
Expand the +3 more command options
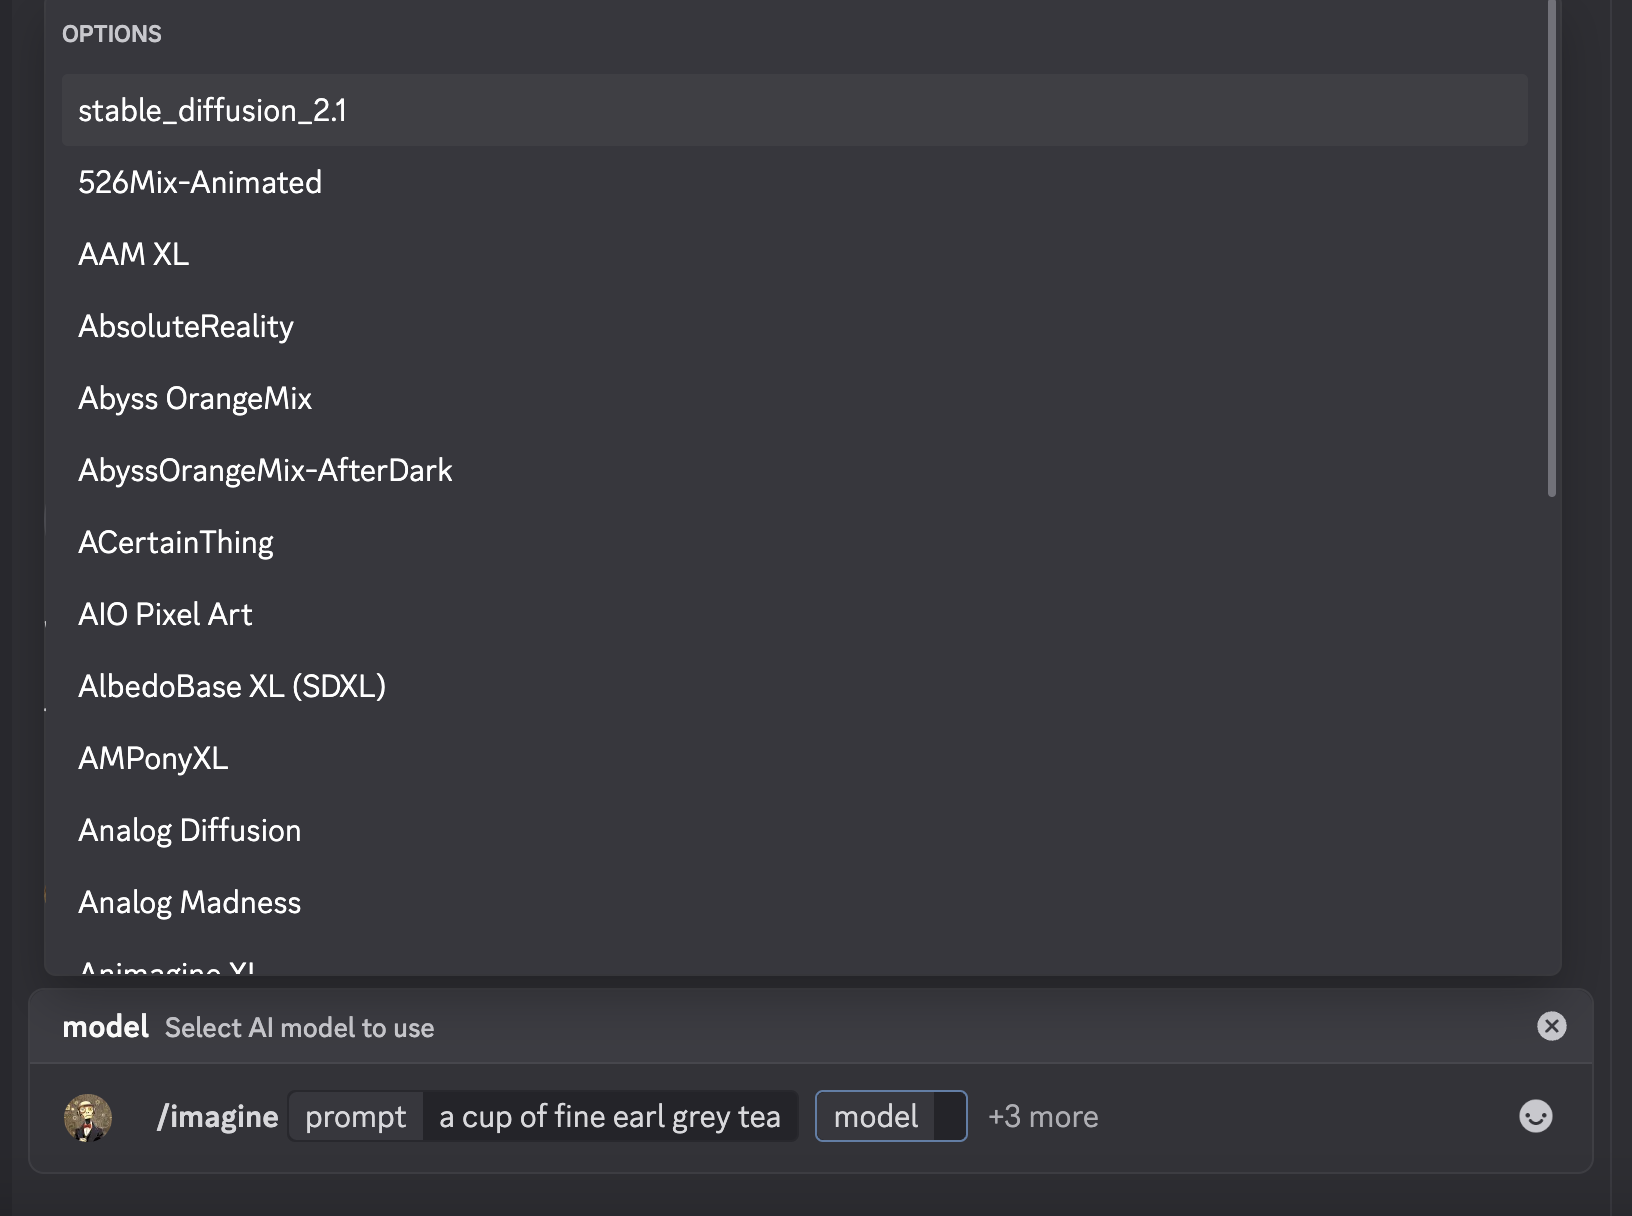tap(1043, 1116)
